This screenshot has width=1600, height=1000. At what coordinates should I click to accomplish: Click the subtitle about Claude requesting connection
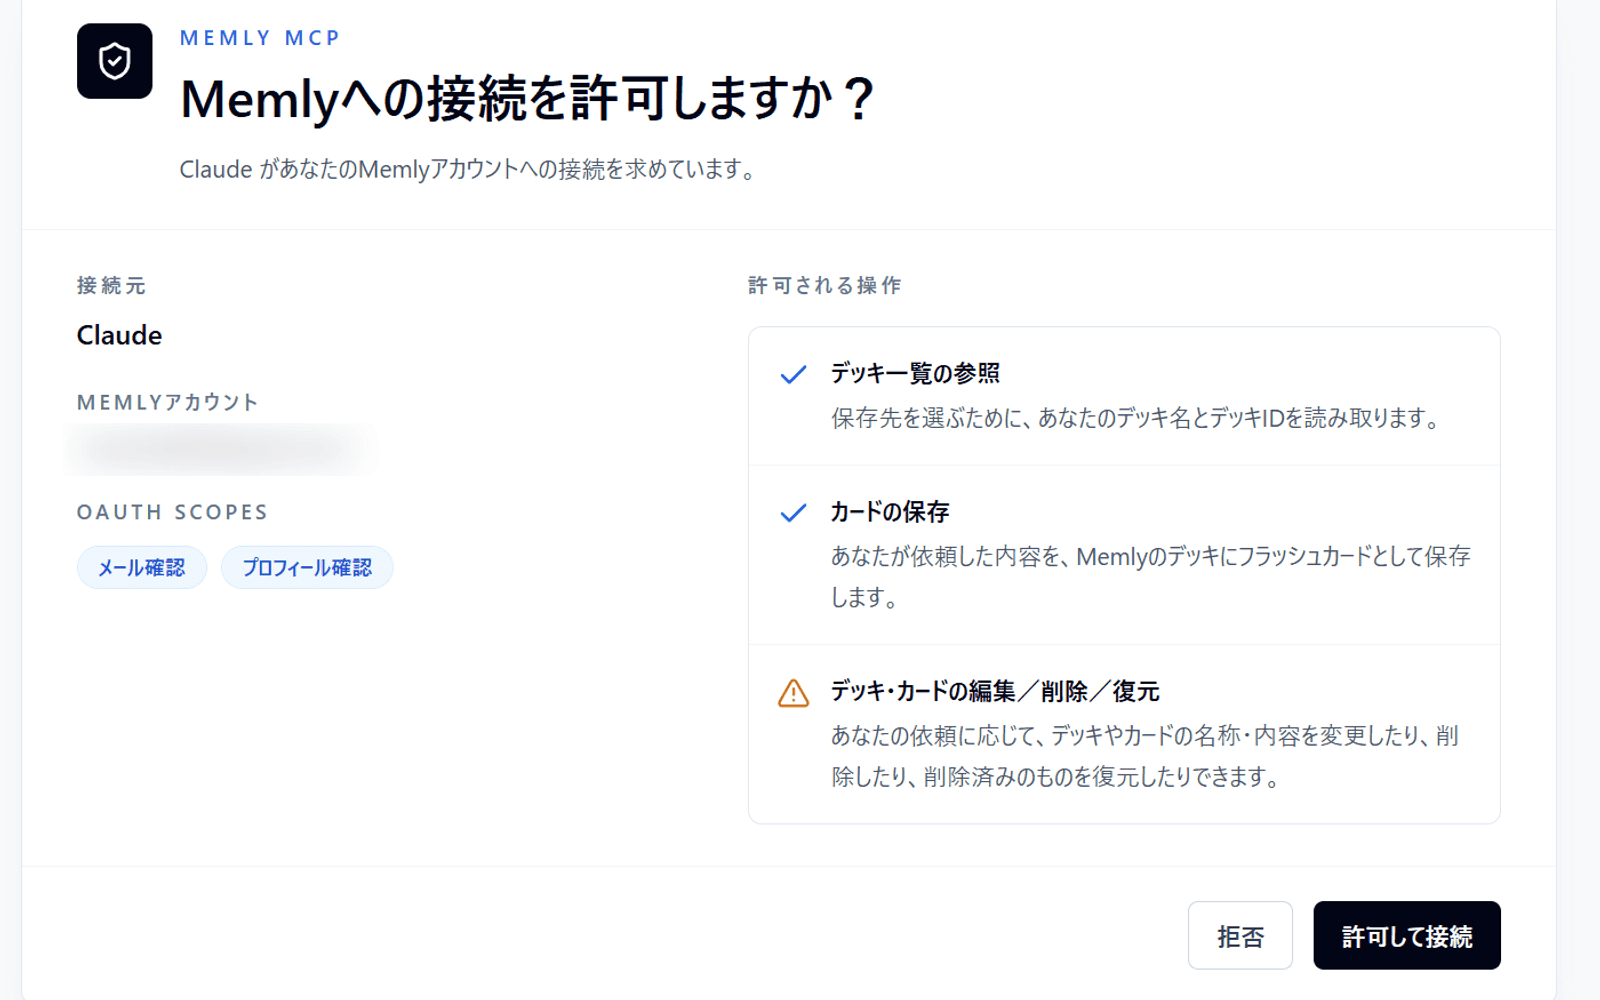(467, 169)
